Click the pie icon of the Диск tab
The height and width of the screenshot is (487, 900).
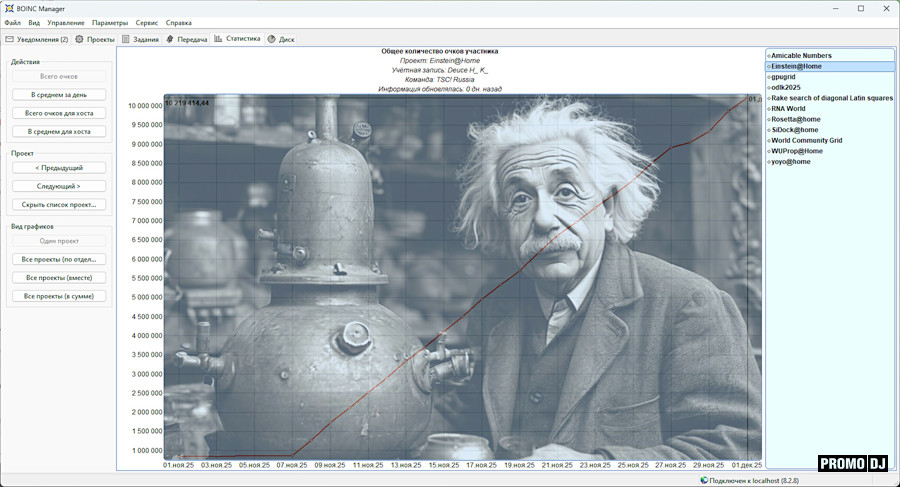coord(271,39)
